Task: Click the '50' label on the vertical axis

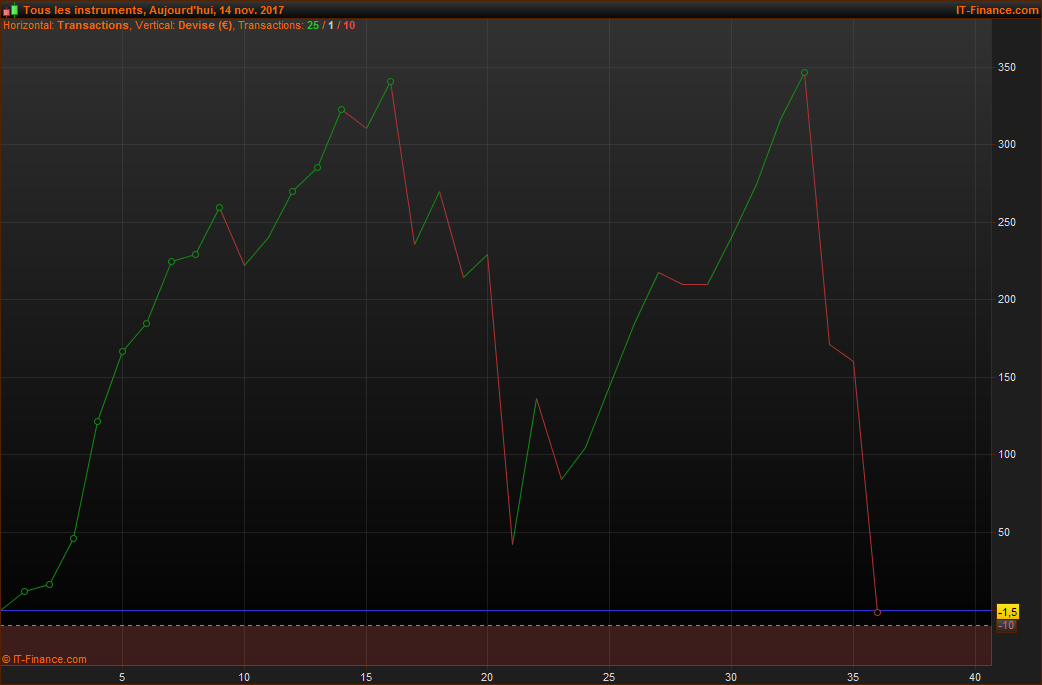Action: point(1003,532)
